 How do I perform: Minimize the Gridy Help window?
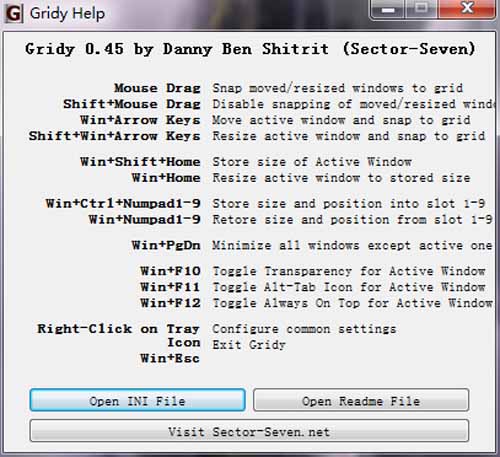click(388, 8)
